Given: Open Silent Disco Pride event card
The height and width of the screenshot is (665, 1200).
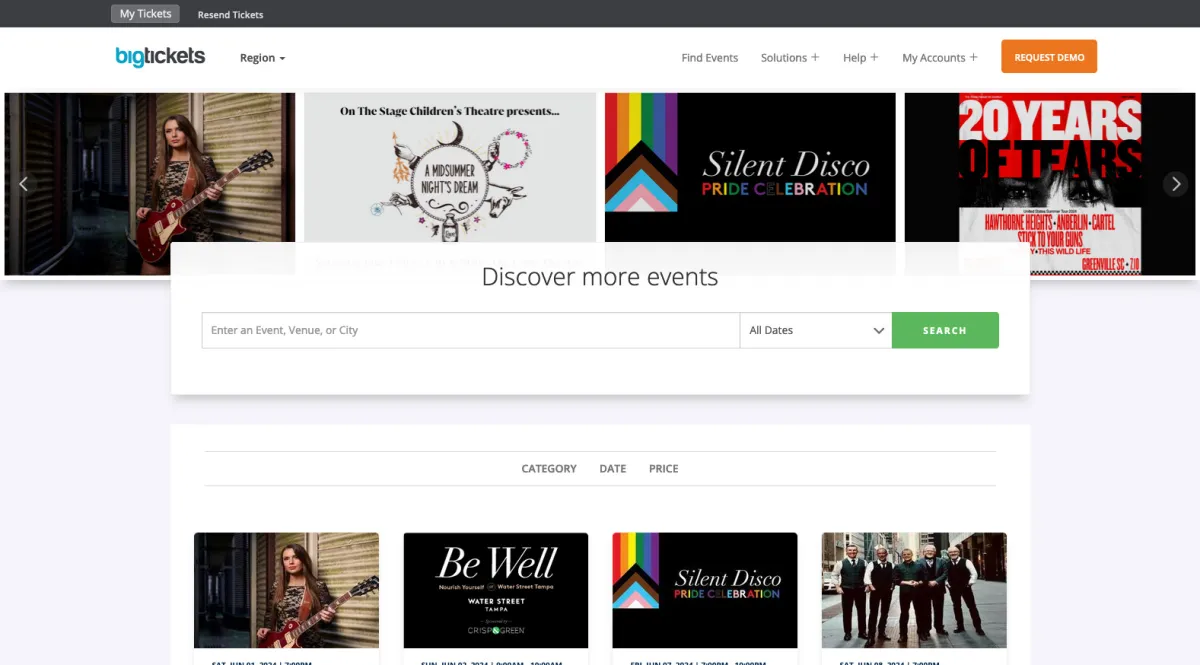Looking at the screenshot, I should tap(705, 590).
